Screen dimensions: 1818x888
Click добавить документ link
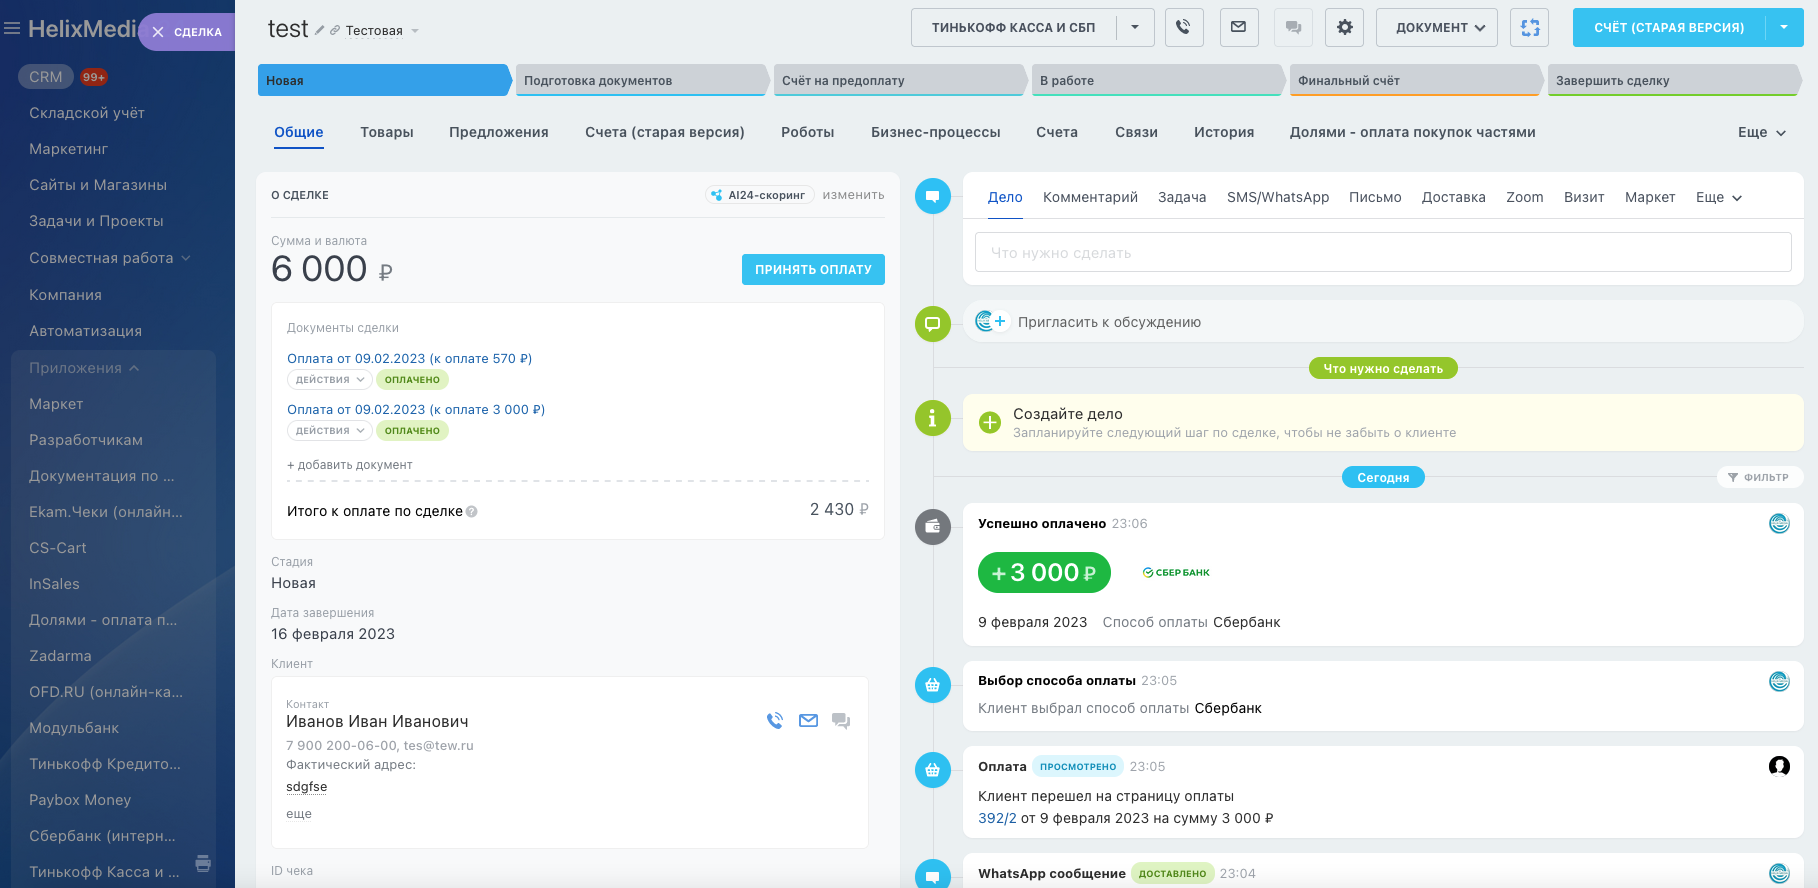(x=350, y=465)
